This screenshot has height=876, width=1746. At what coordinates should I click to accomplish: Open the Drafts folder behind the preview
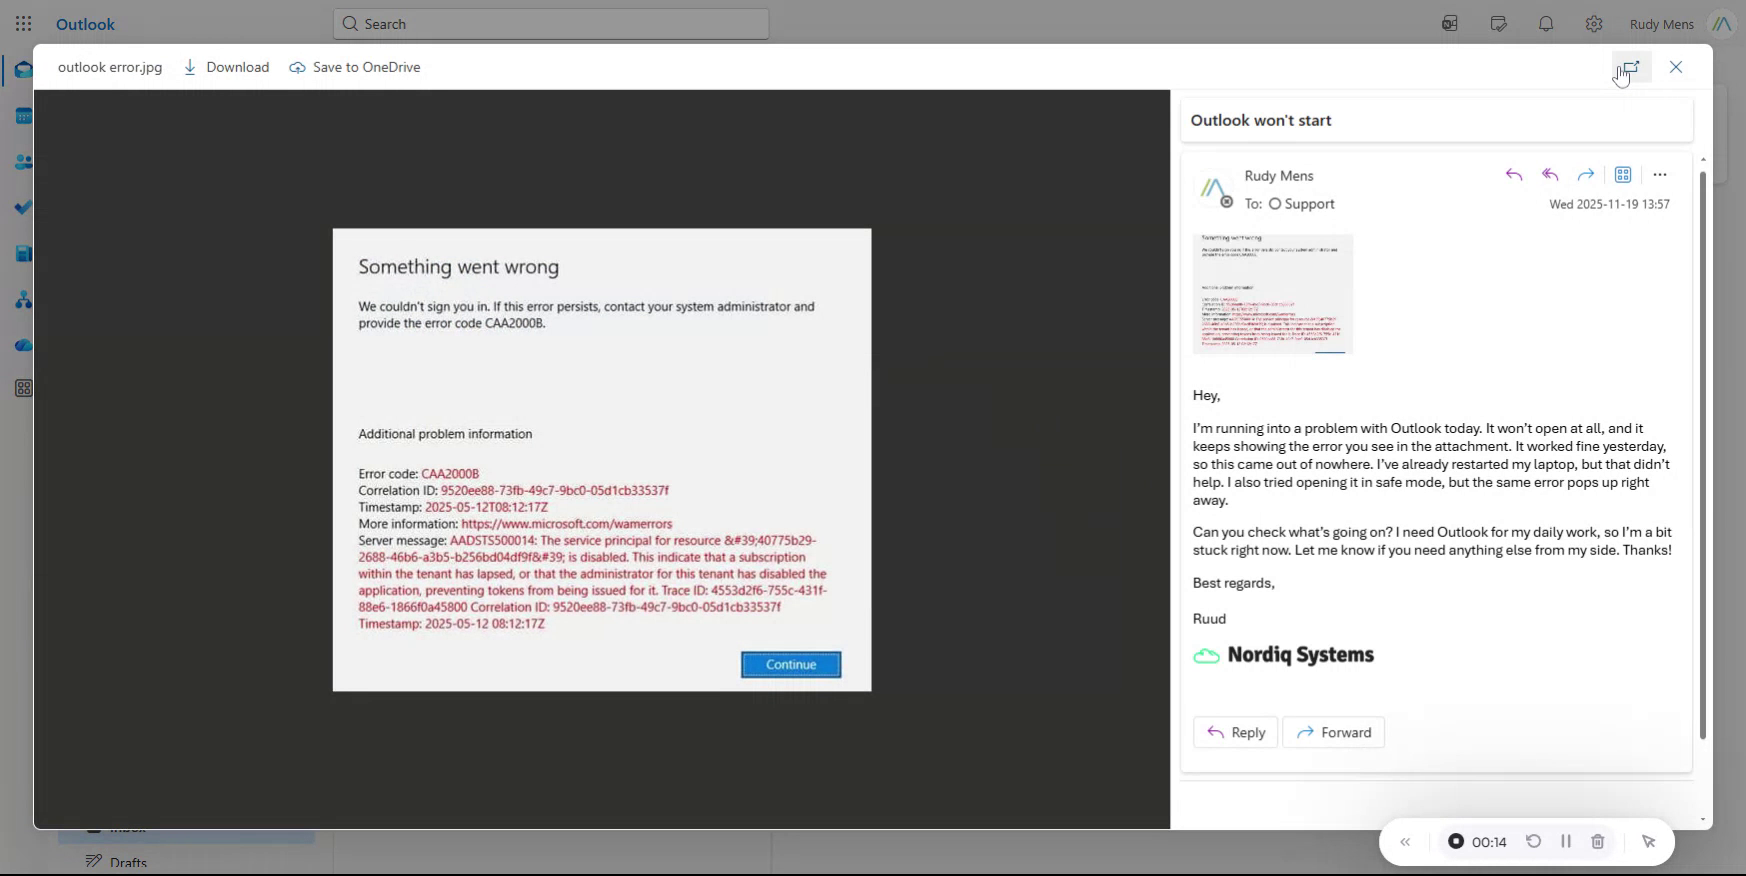click(128, 862)
